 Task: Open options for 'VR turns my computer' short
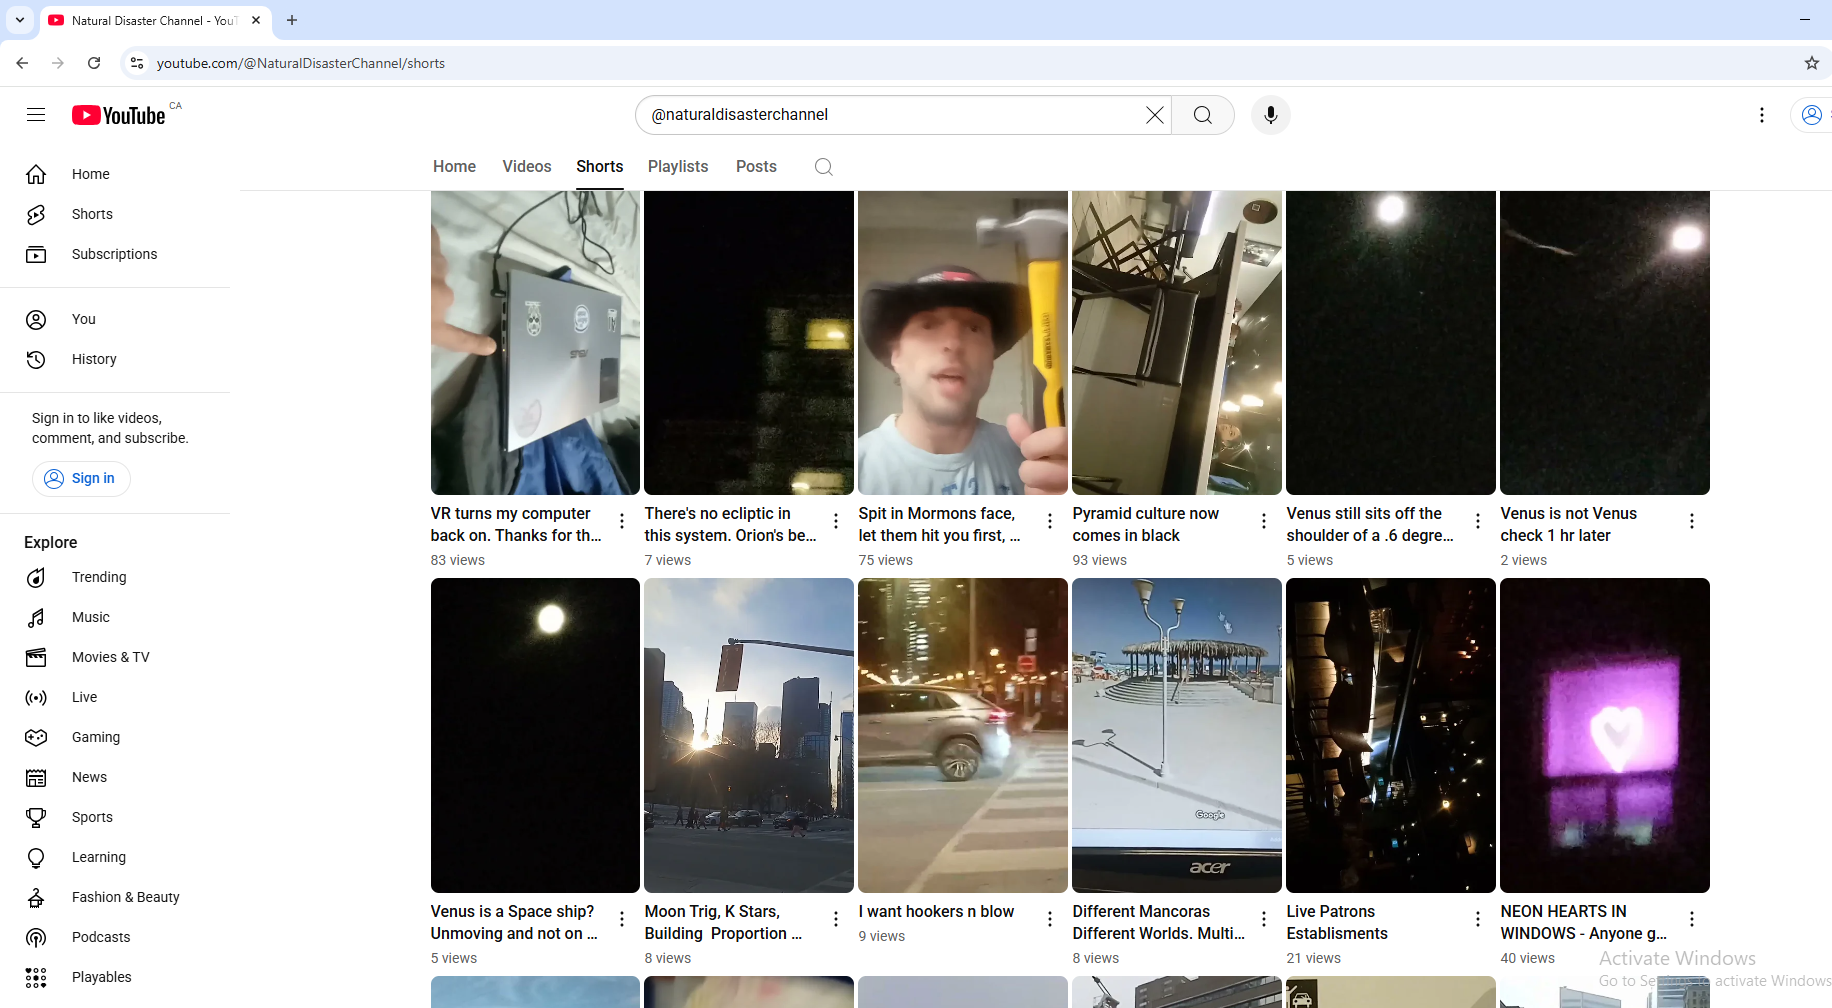621,521
